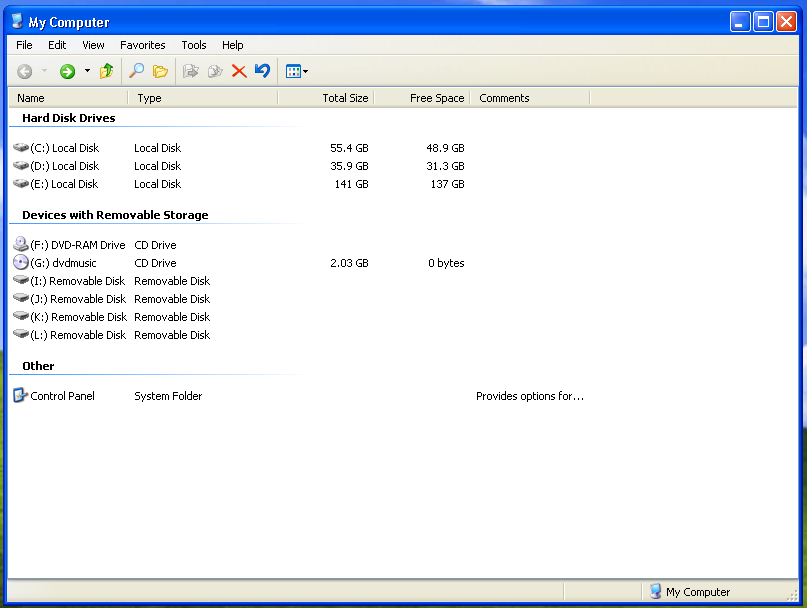The image size is (807, 608).
Task: Click the window resize grip corner
Action: (x=792, y=595)
